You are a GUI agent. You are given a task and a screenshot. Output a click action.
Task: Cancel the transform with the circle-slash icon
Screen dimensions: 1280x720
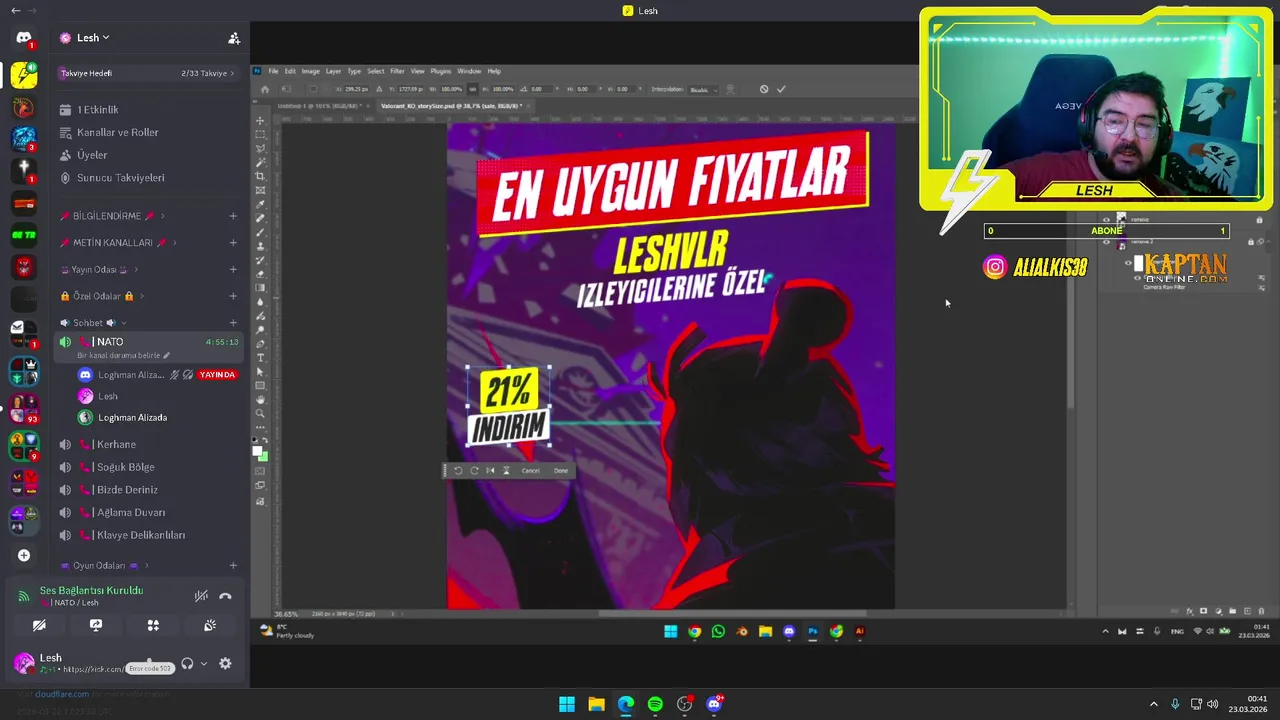[x=764, y=89]
